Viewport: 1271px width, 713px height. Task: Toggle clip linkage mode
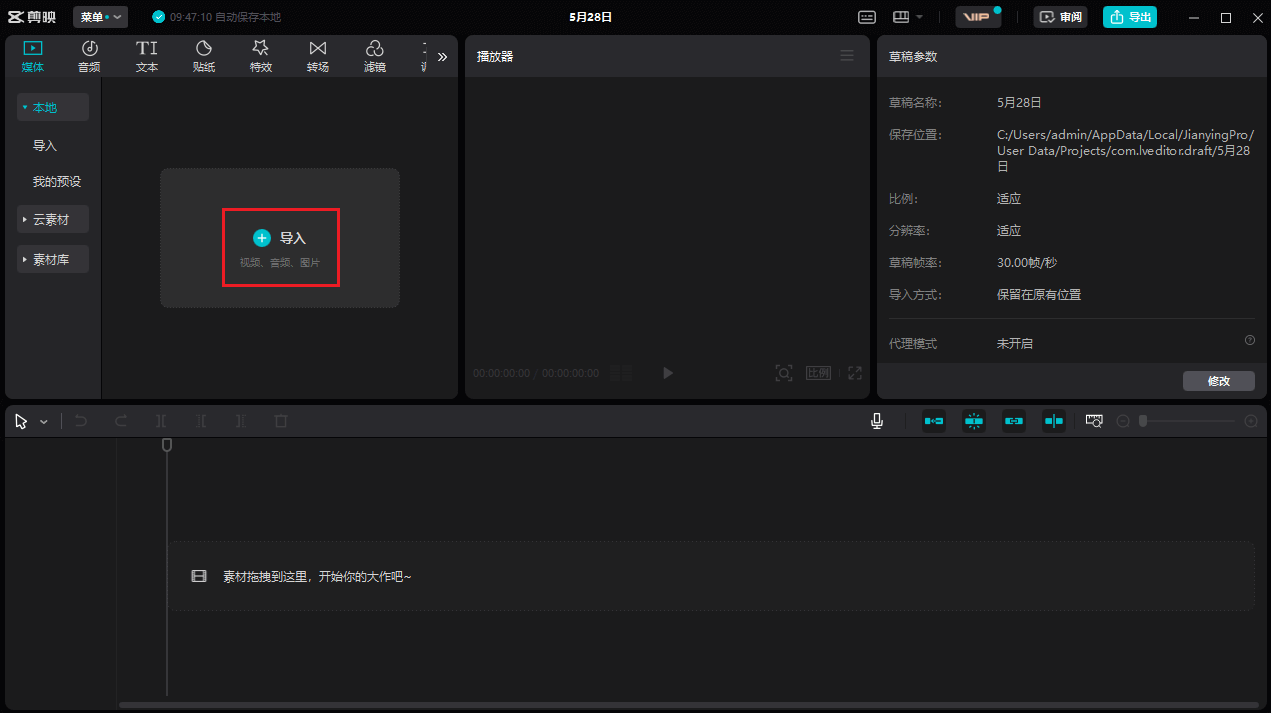1013,420
